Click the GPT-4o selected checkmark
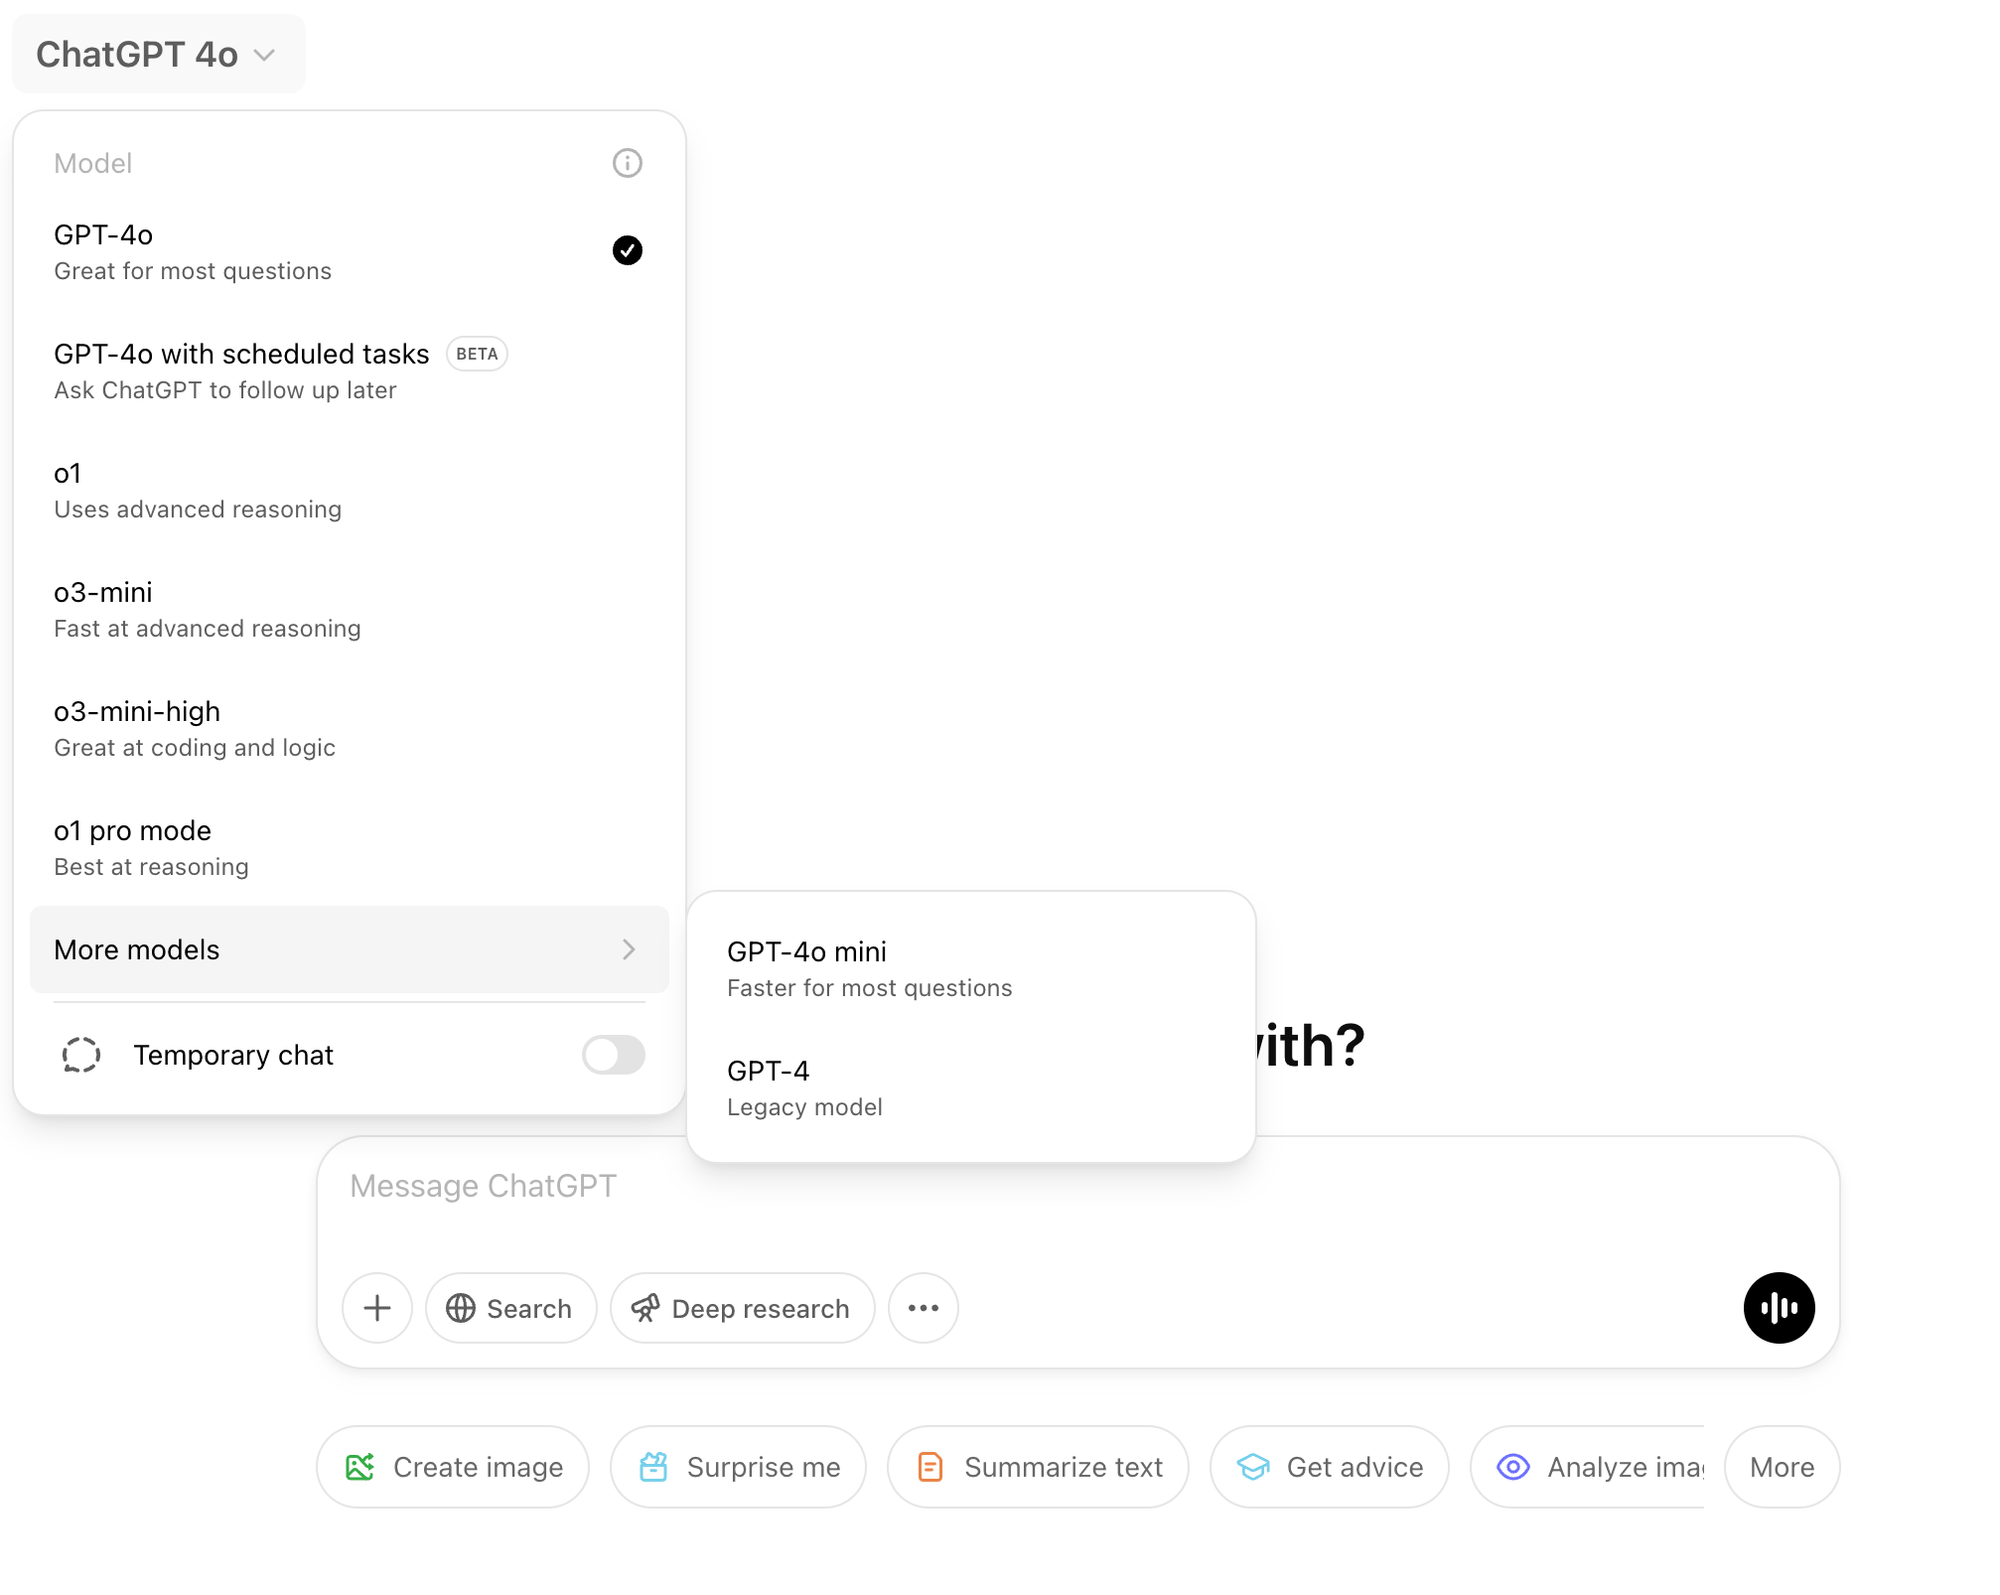This screenshot has height=1595, width=2000. [627, 250]
